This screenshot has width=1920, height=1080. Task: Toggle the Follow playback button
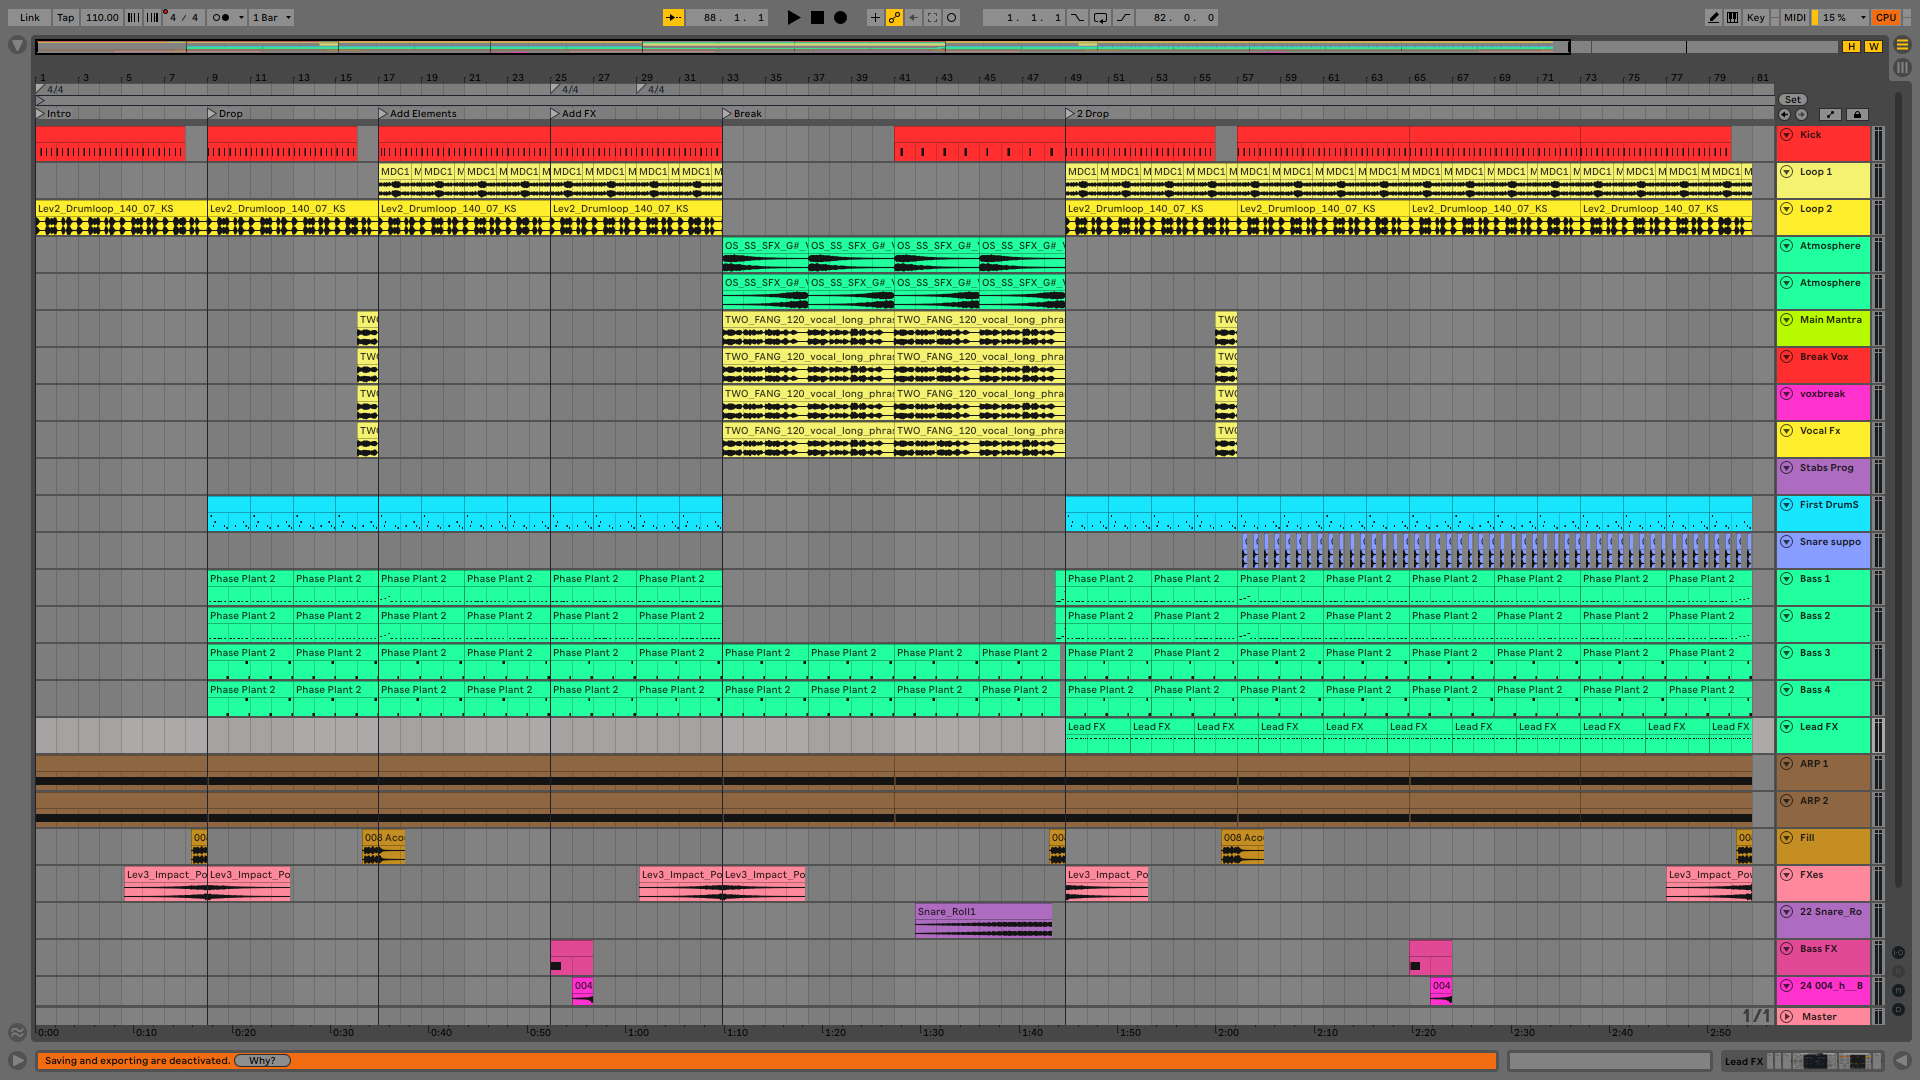(x=674, y=17)
